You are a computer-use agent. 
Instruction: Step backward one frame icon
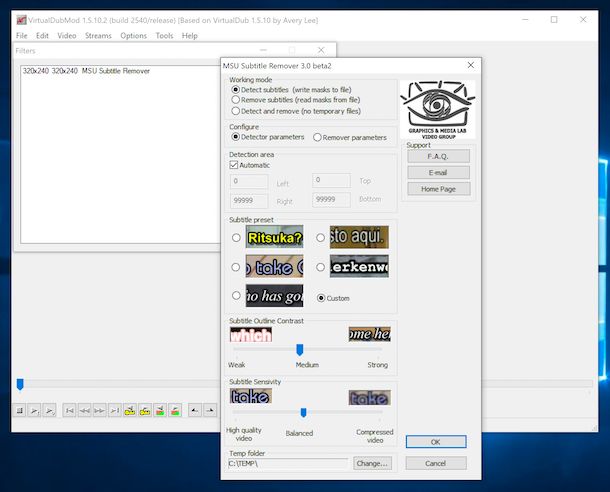(84, 410)
